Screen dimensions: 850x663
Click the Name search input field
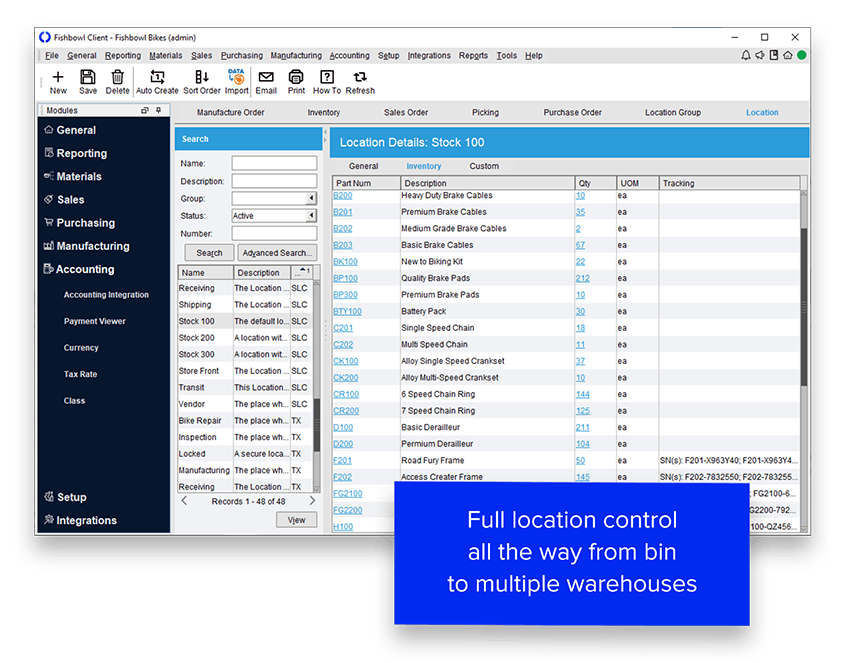(274, 163)
